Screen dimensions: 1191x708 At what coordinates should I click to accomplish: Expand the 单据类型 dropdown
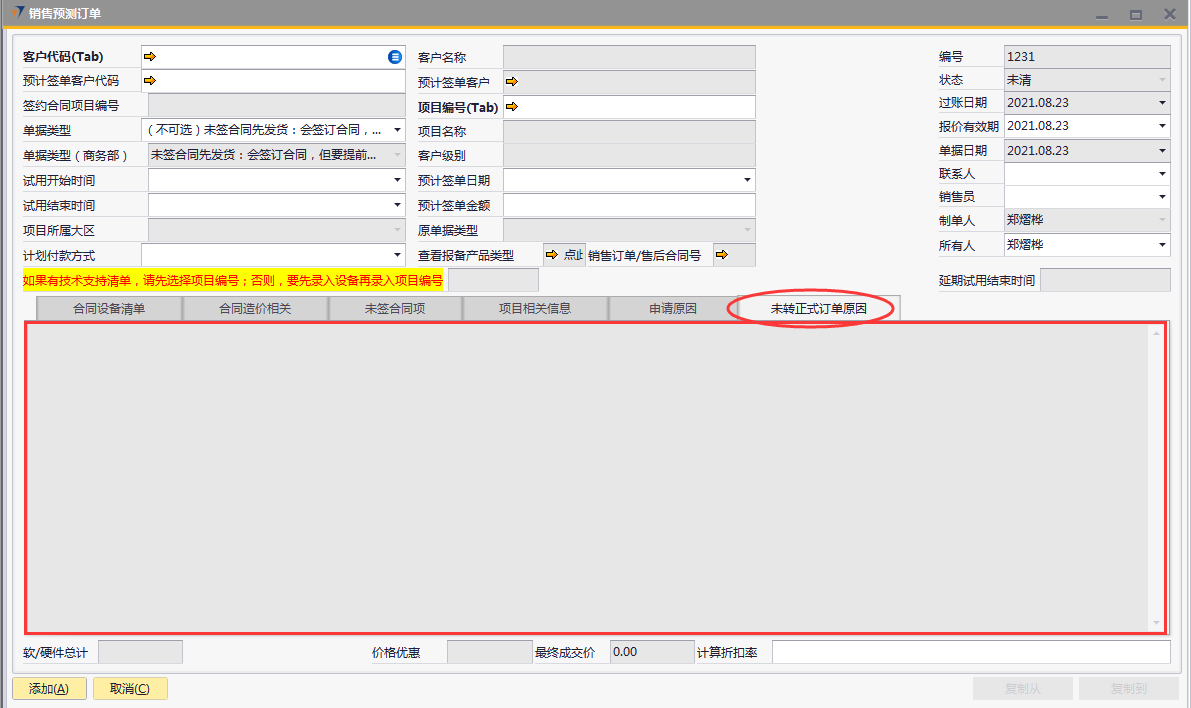(397, 130)
